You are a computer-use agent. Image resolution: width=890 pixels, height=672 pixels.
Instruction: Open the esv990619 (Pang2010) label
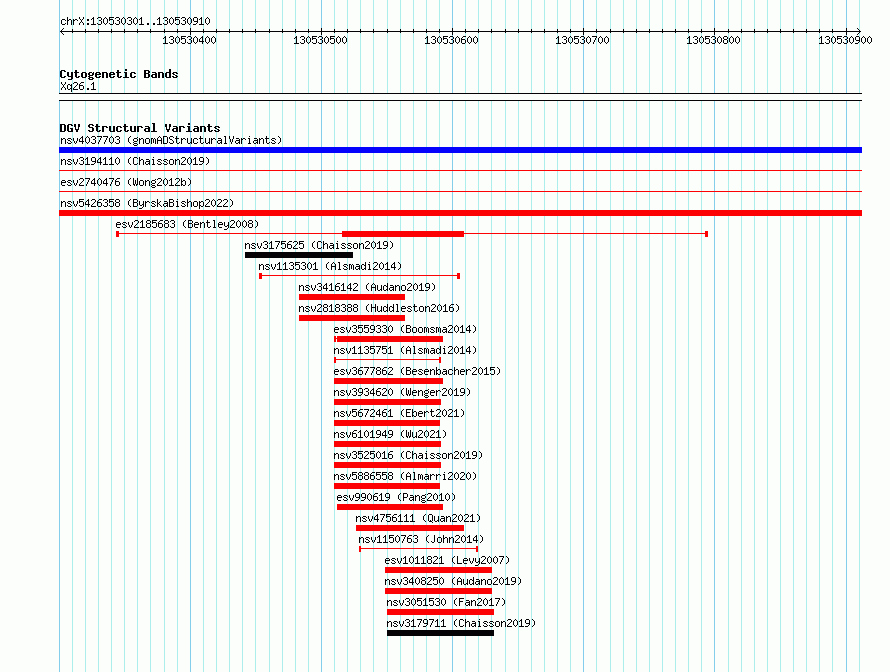click(x=396, y=497)
